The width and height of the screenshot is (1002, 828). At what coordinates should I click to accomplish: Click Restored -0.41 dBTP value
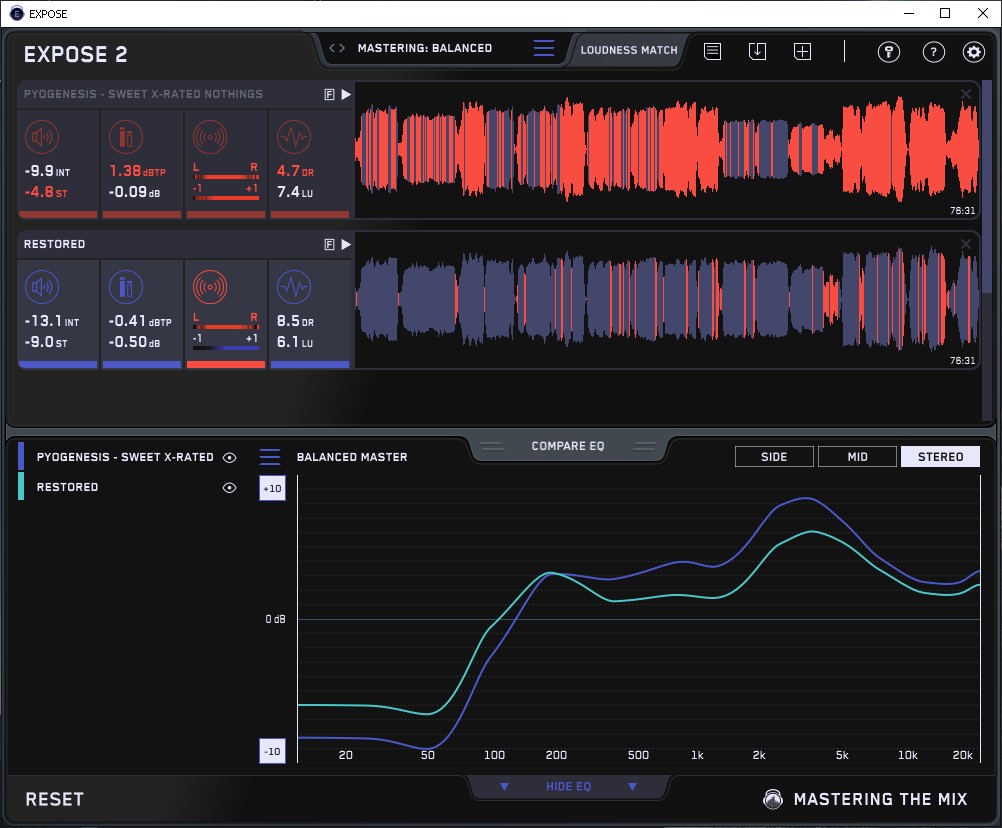(140, 321)
